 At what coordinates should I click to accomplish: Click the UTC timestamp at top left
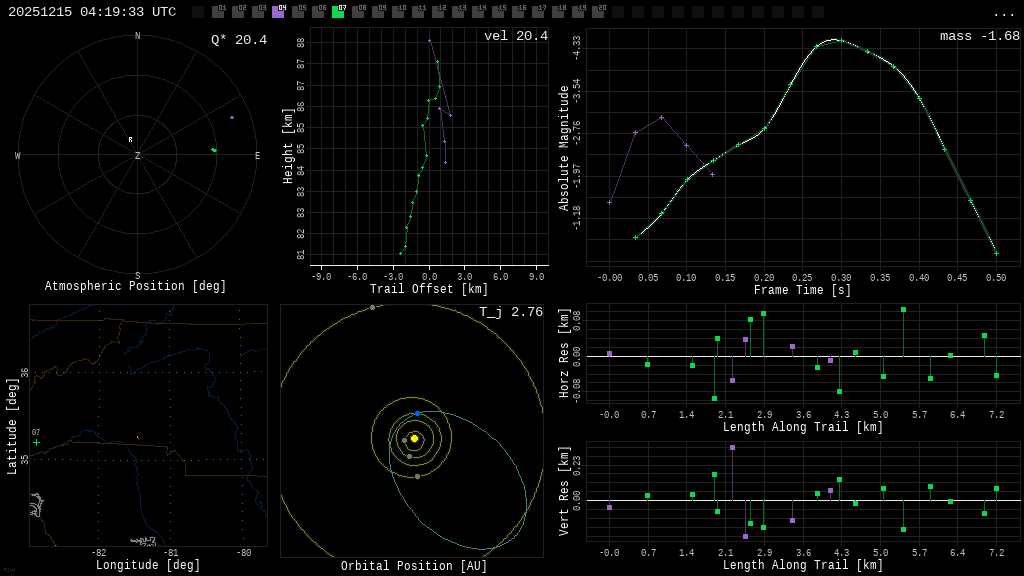pyautogui.click(x=92, y=12)
